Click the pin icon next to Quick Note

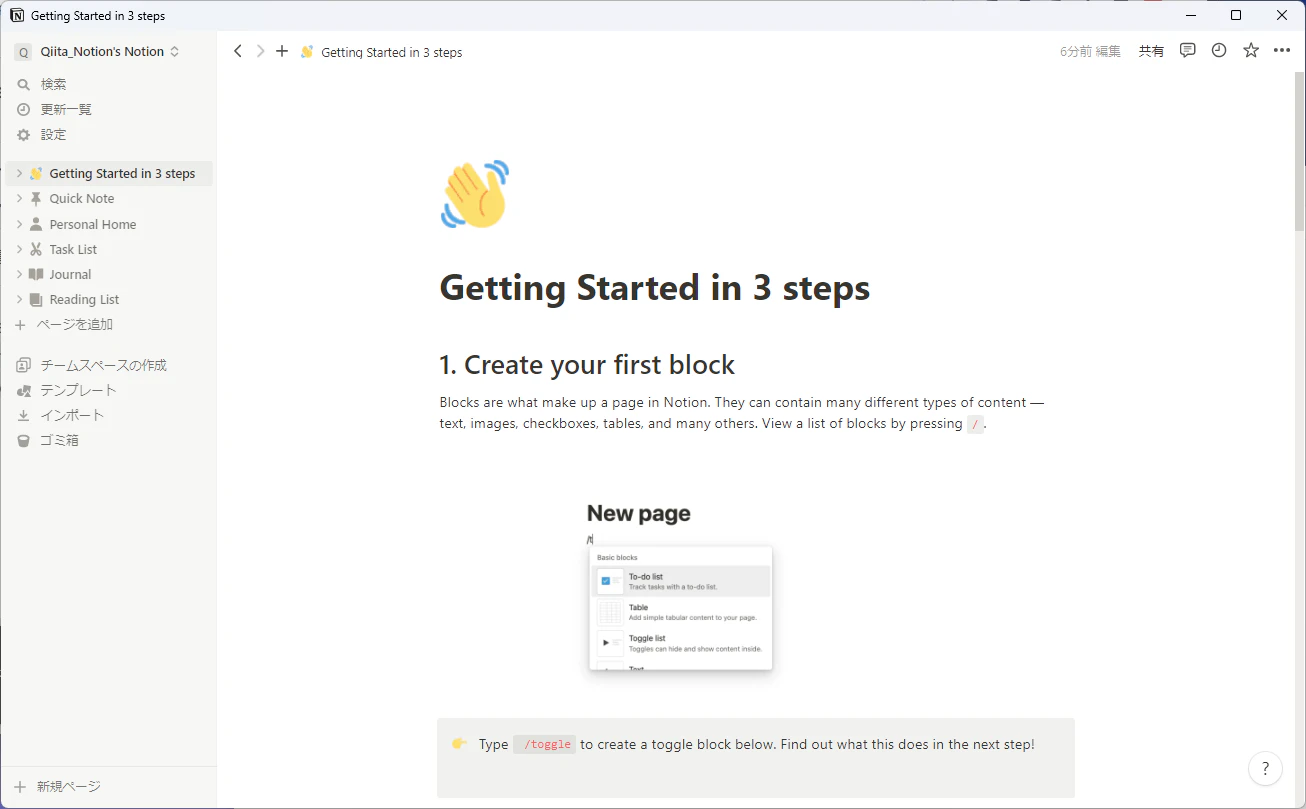point(36,199)
